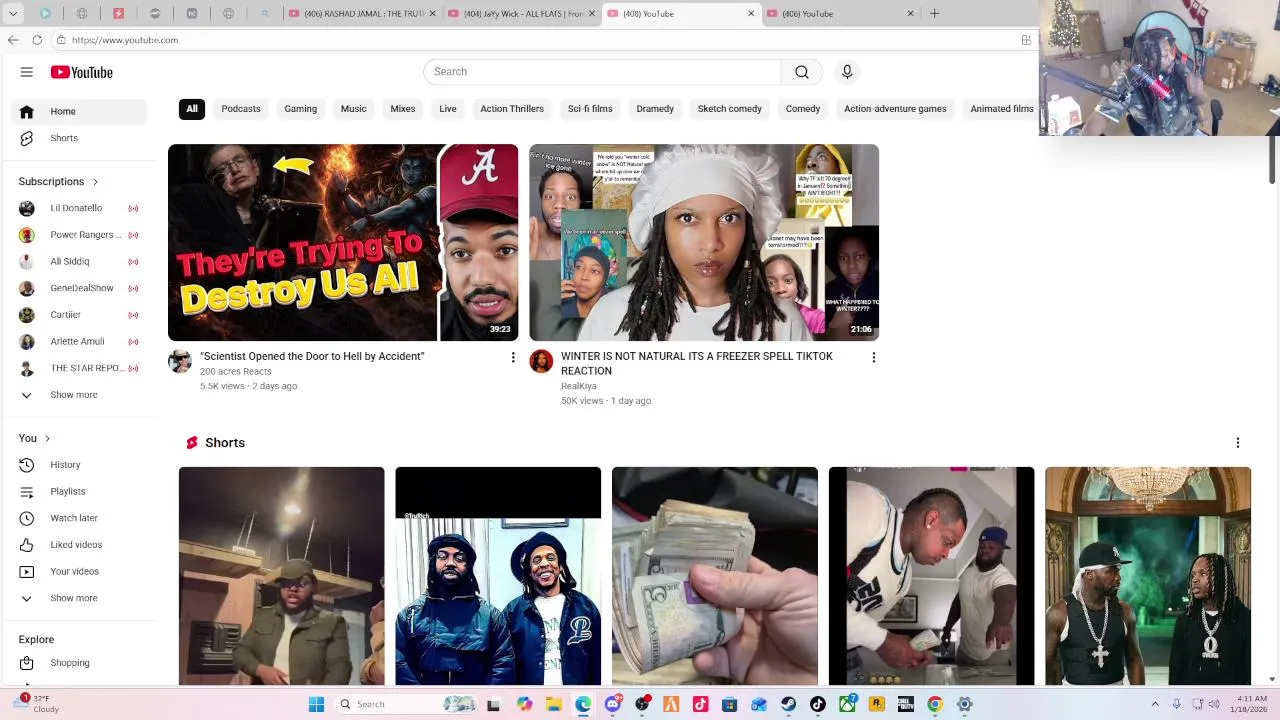Open Shorts section more options menu

tap(1237, 443)
